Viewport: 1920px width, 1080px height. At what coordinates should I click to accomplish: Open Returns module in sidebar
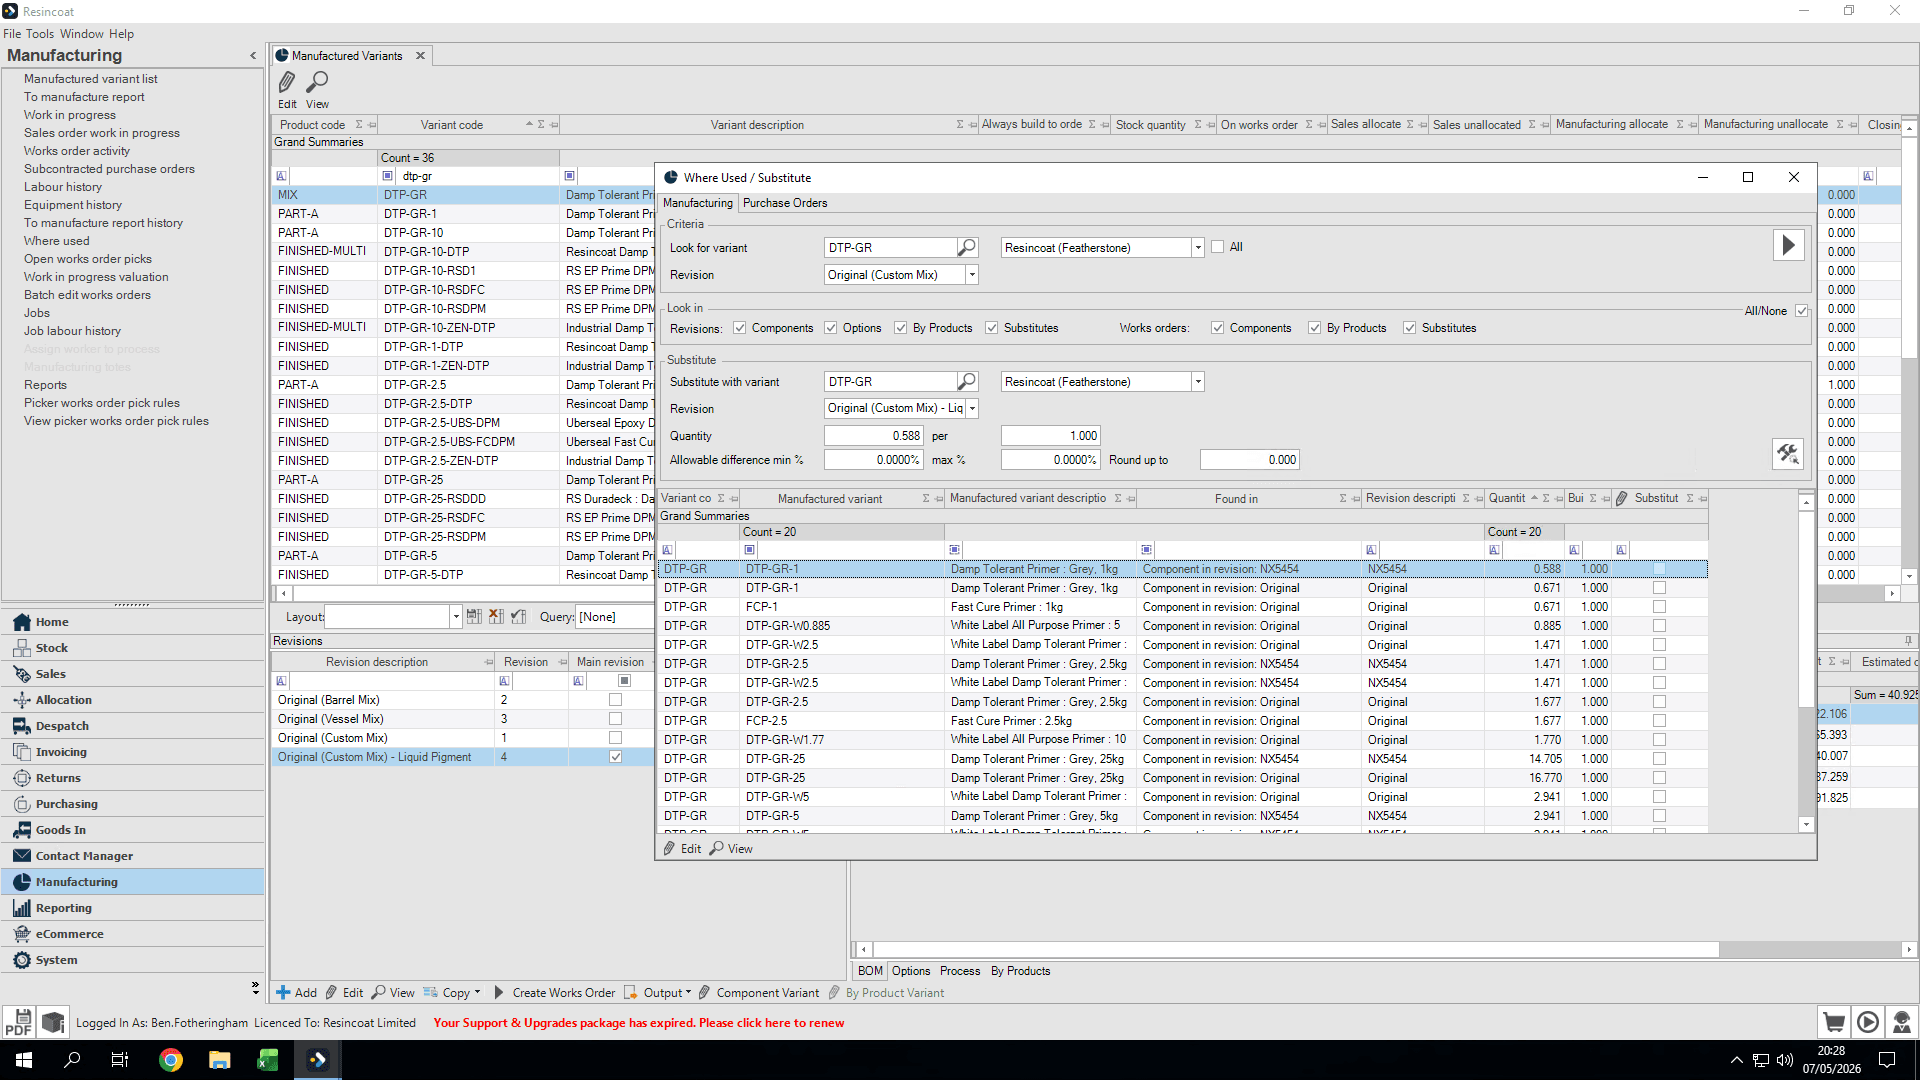point(132,778)
